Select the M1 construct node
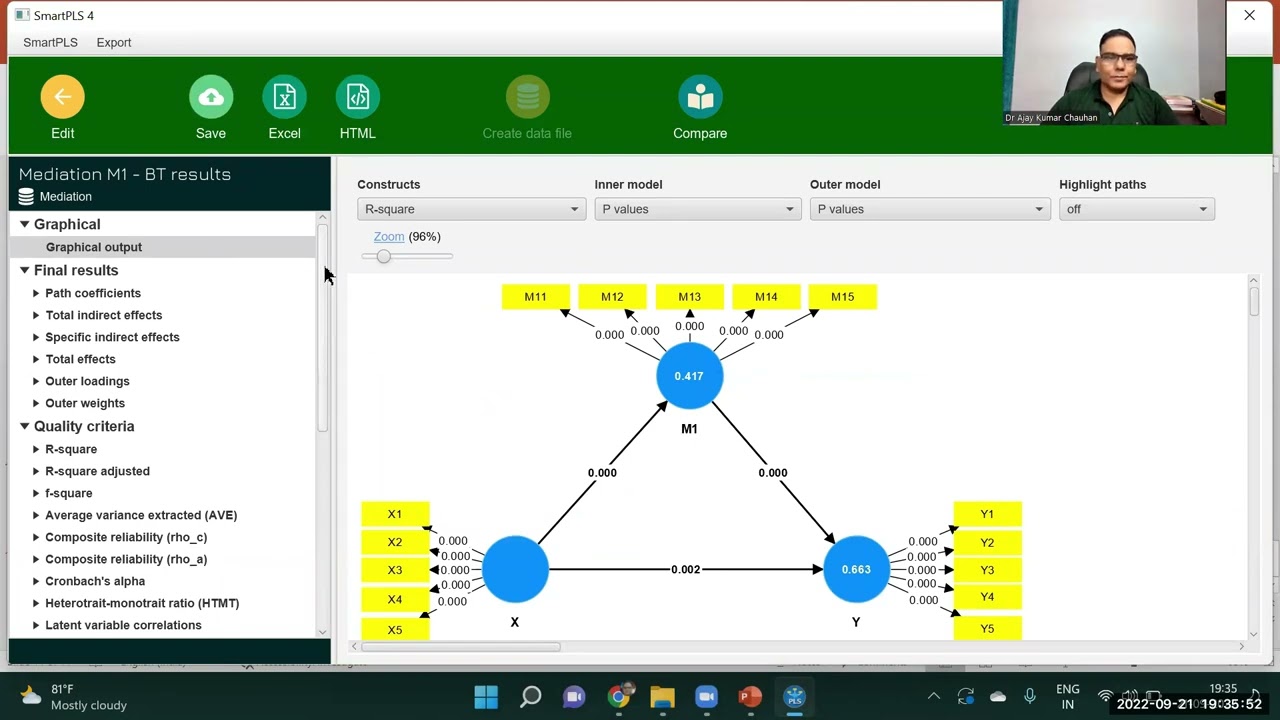 click(689, 376)
